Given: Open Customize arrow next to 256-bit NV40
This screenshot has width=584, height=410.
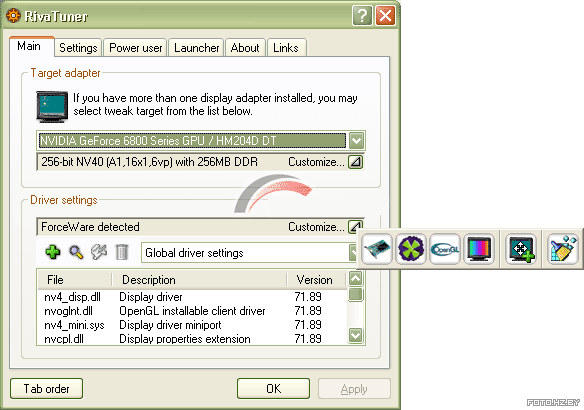Looking at the screenshot, I should (x=356, y=162).
